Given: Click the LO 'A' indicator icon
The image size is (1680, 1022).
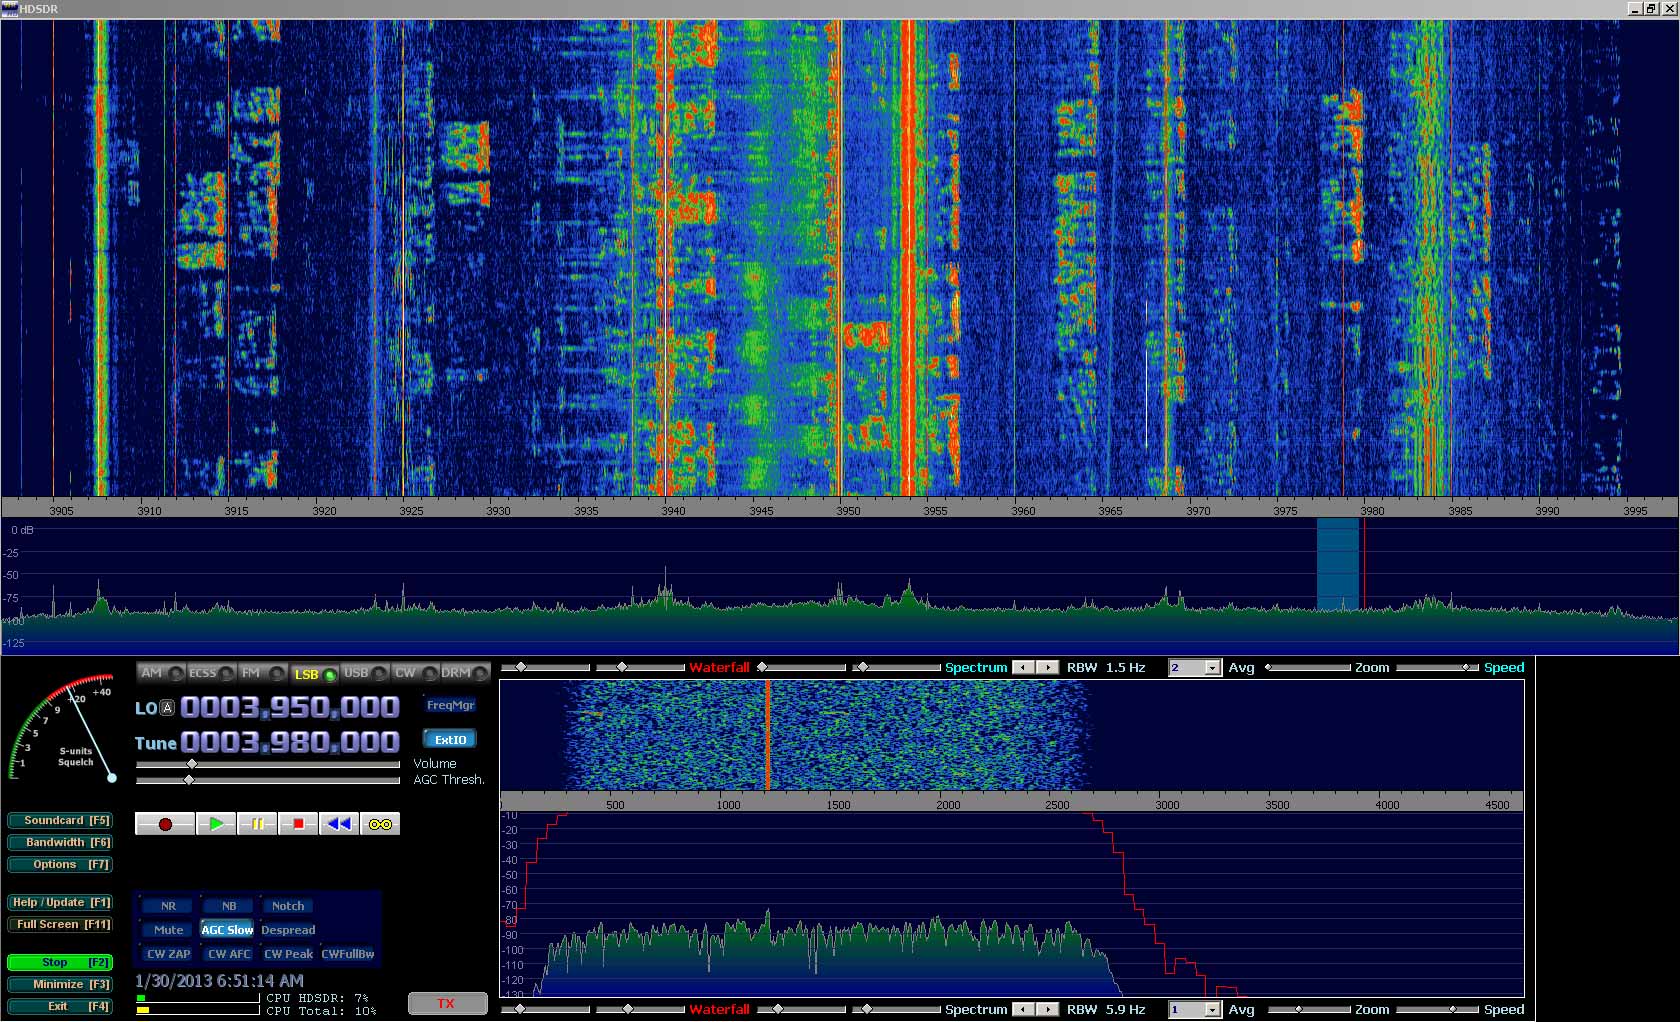Looking at the screenshot, I should coord(168,708).
